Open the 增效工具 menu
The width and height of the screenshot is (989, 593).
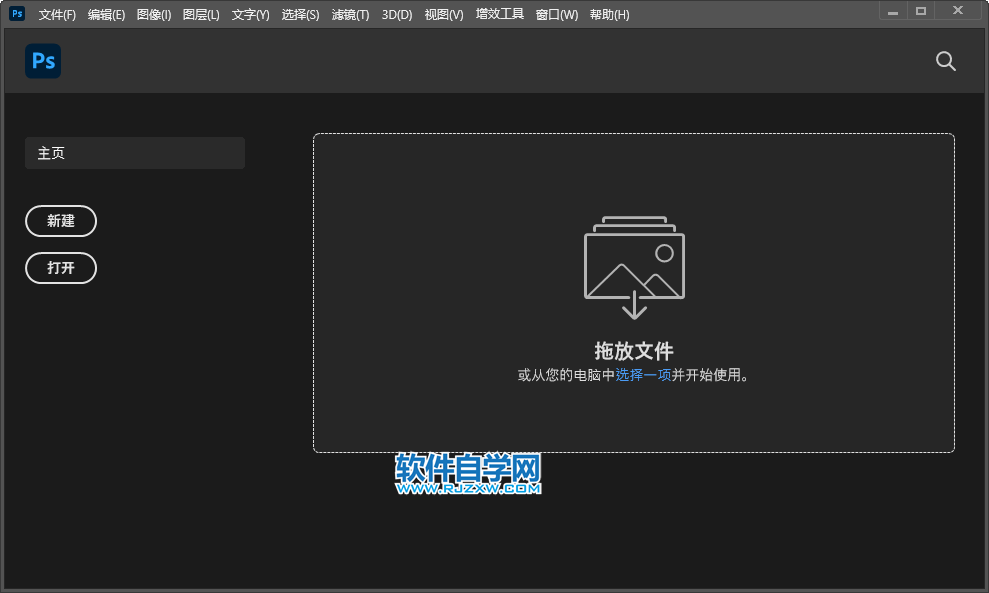[499, 15]
